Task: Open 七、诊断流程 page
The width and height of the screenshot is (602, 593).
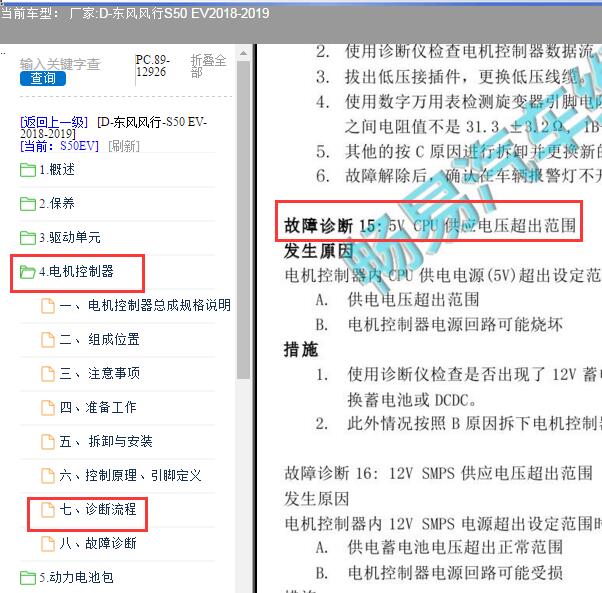Action: point(98,509)
